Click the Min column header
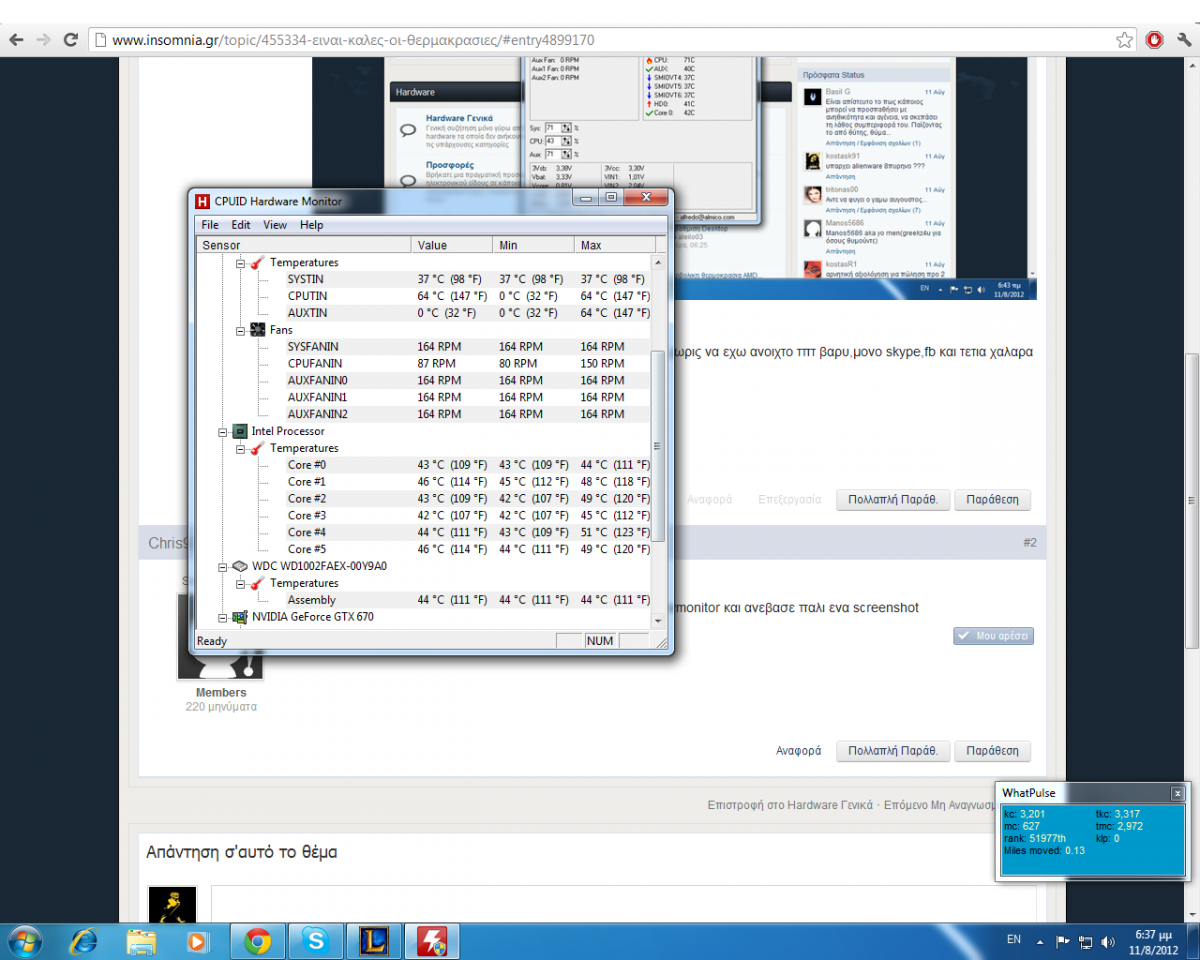Screen dimensions: 1200x960 point(534,245)
